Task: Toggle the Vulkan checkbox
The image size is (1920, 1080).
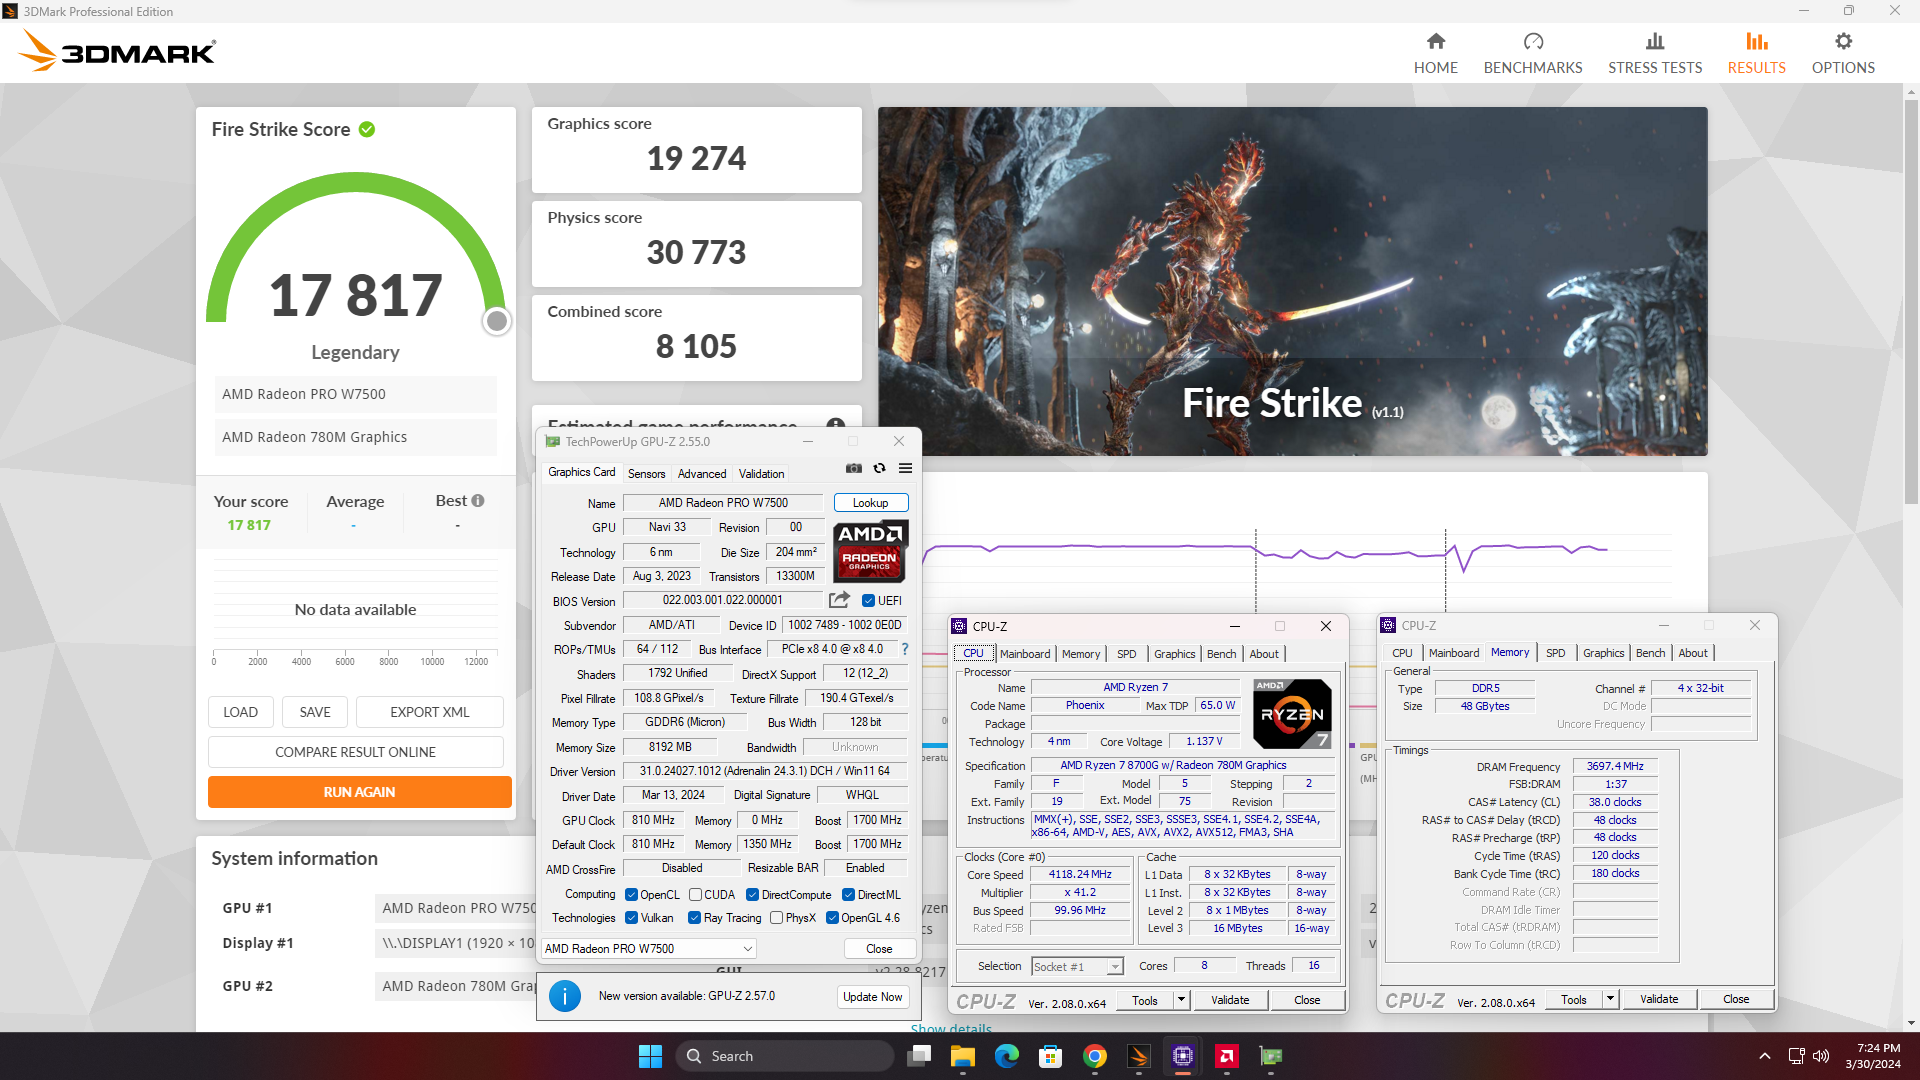Action: (x=631, y=918)
